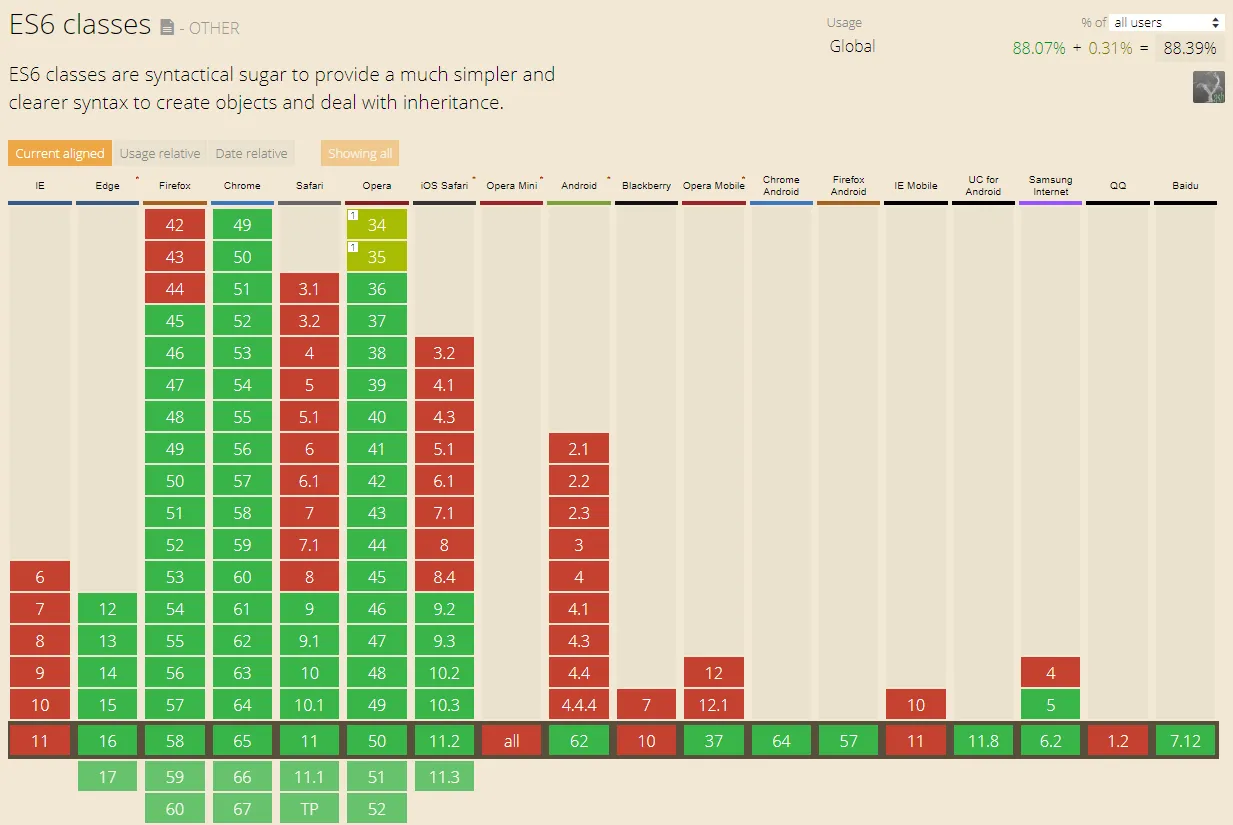Open note 1 flag on Opera 34
The width and height of the screenshot is (1233, 825).
353,215
